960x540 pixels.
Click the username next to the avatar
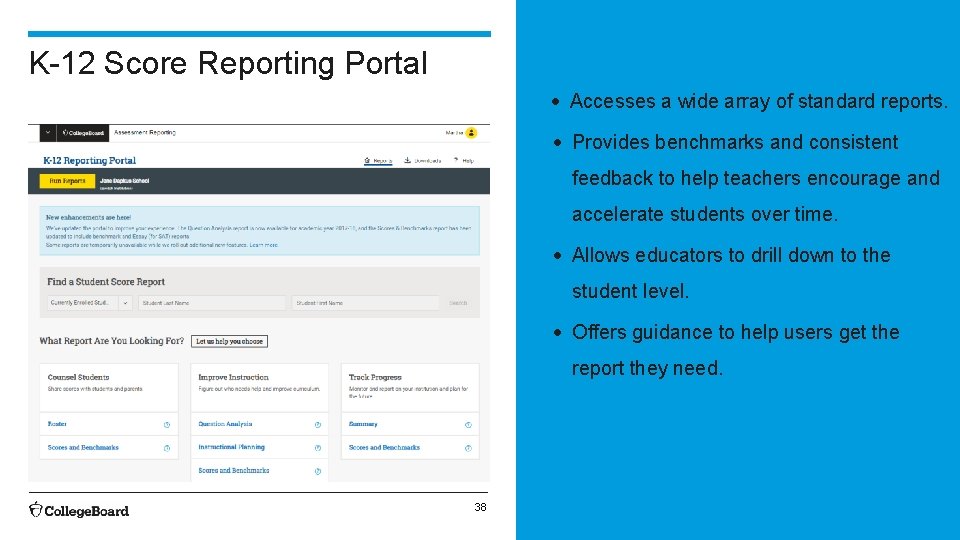click(x=454, y=133)
